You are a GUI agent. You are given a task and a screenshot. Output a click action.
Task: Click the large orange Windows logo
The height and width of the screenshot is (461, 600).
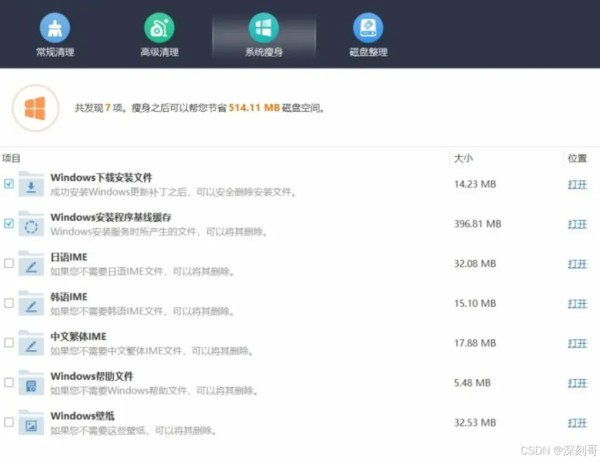pos(36,108)
